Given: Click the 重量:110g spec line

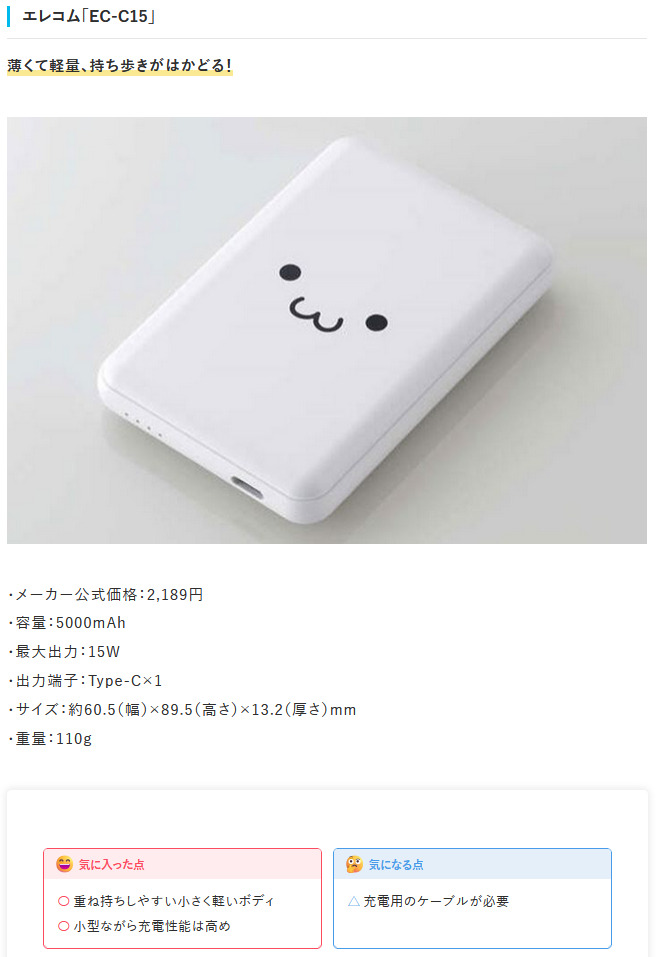Looking at the screenshot, I should [49, 739].
